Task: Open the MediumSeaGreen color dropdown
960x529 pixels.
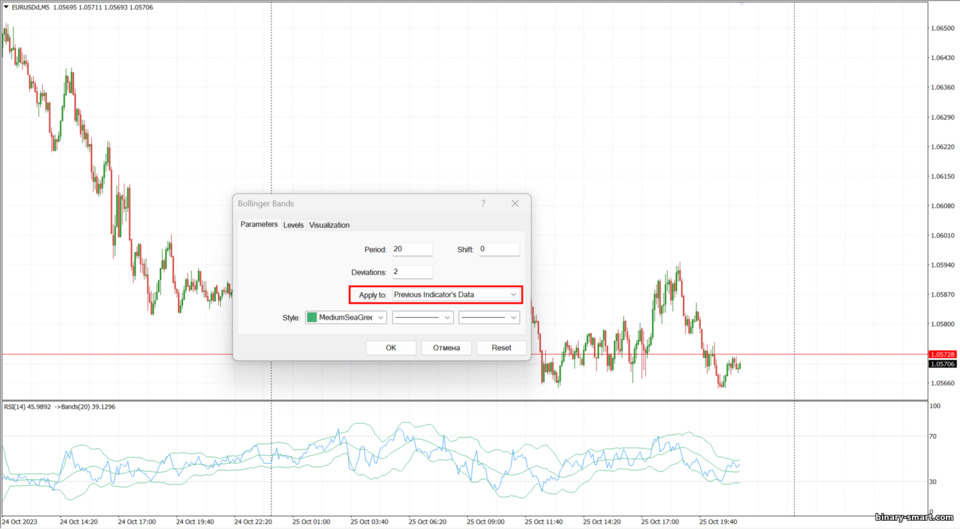Action: click(346, 318)
